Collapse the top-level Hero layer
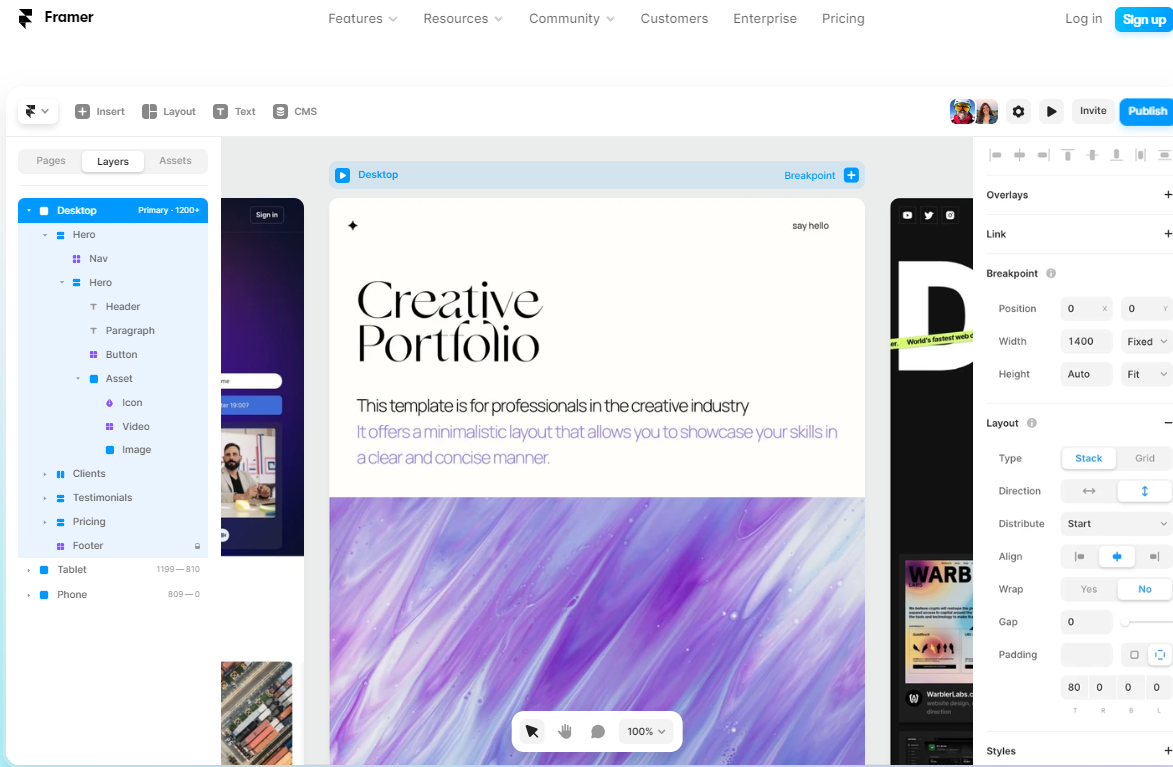This screenshot has width=1173, height=767. tap(45, 235)
